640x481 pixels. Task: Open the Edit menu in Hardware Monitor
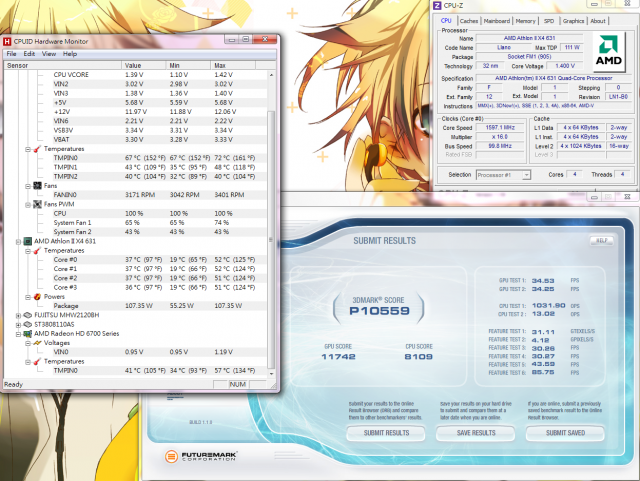pyautogui.click(x=29, y=54)
